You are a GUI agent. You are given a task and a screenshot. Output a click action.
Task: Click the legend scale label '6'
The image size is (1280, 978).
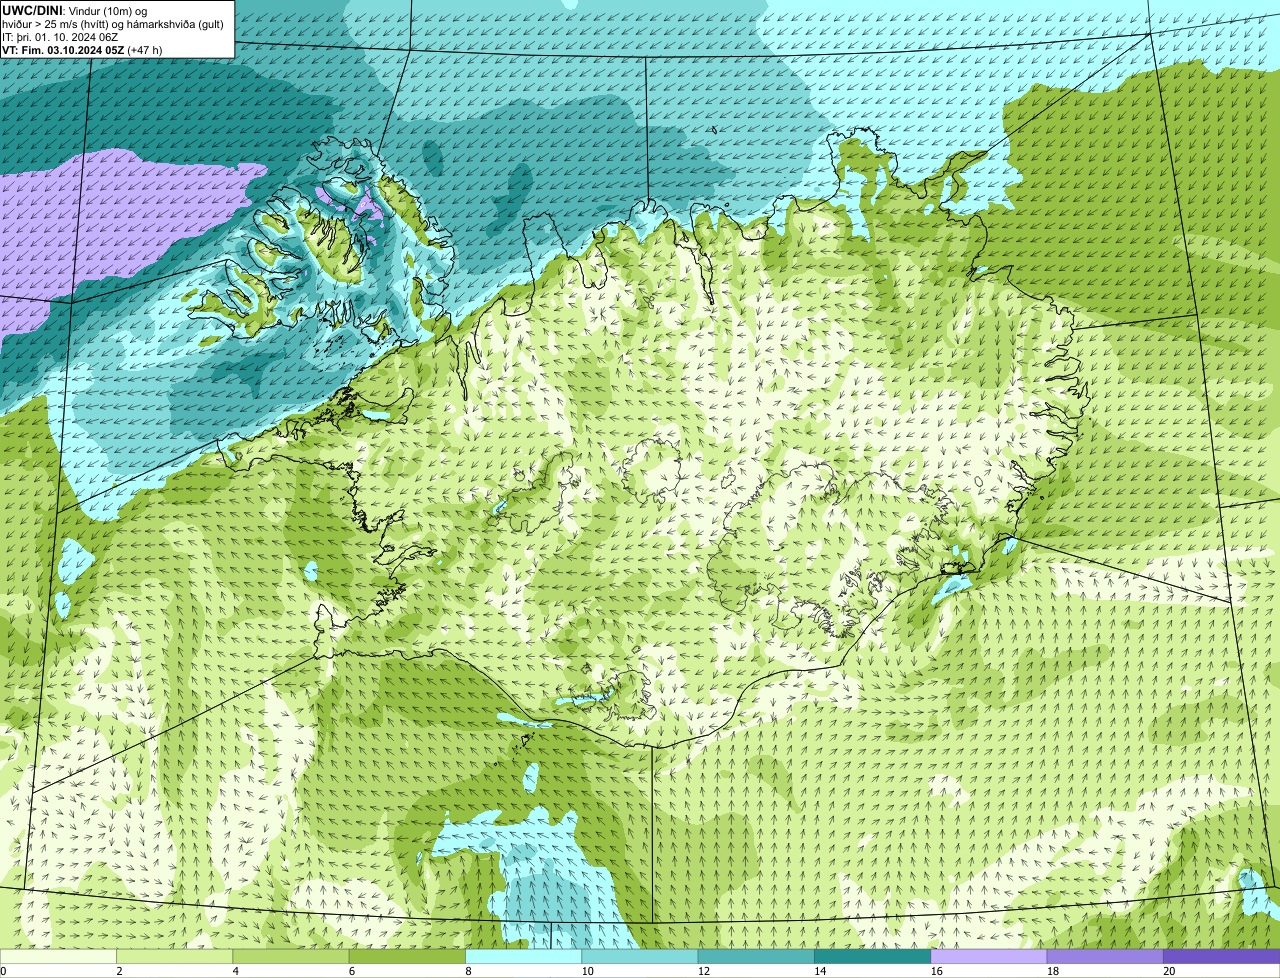click(x=352, y=971)
